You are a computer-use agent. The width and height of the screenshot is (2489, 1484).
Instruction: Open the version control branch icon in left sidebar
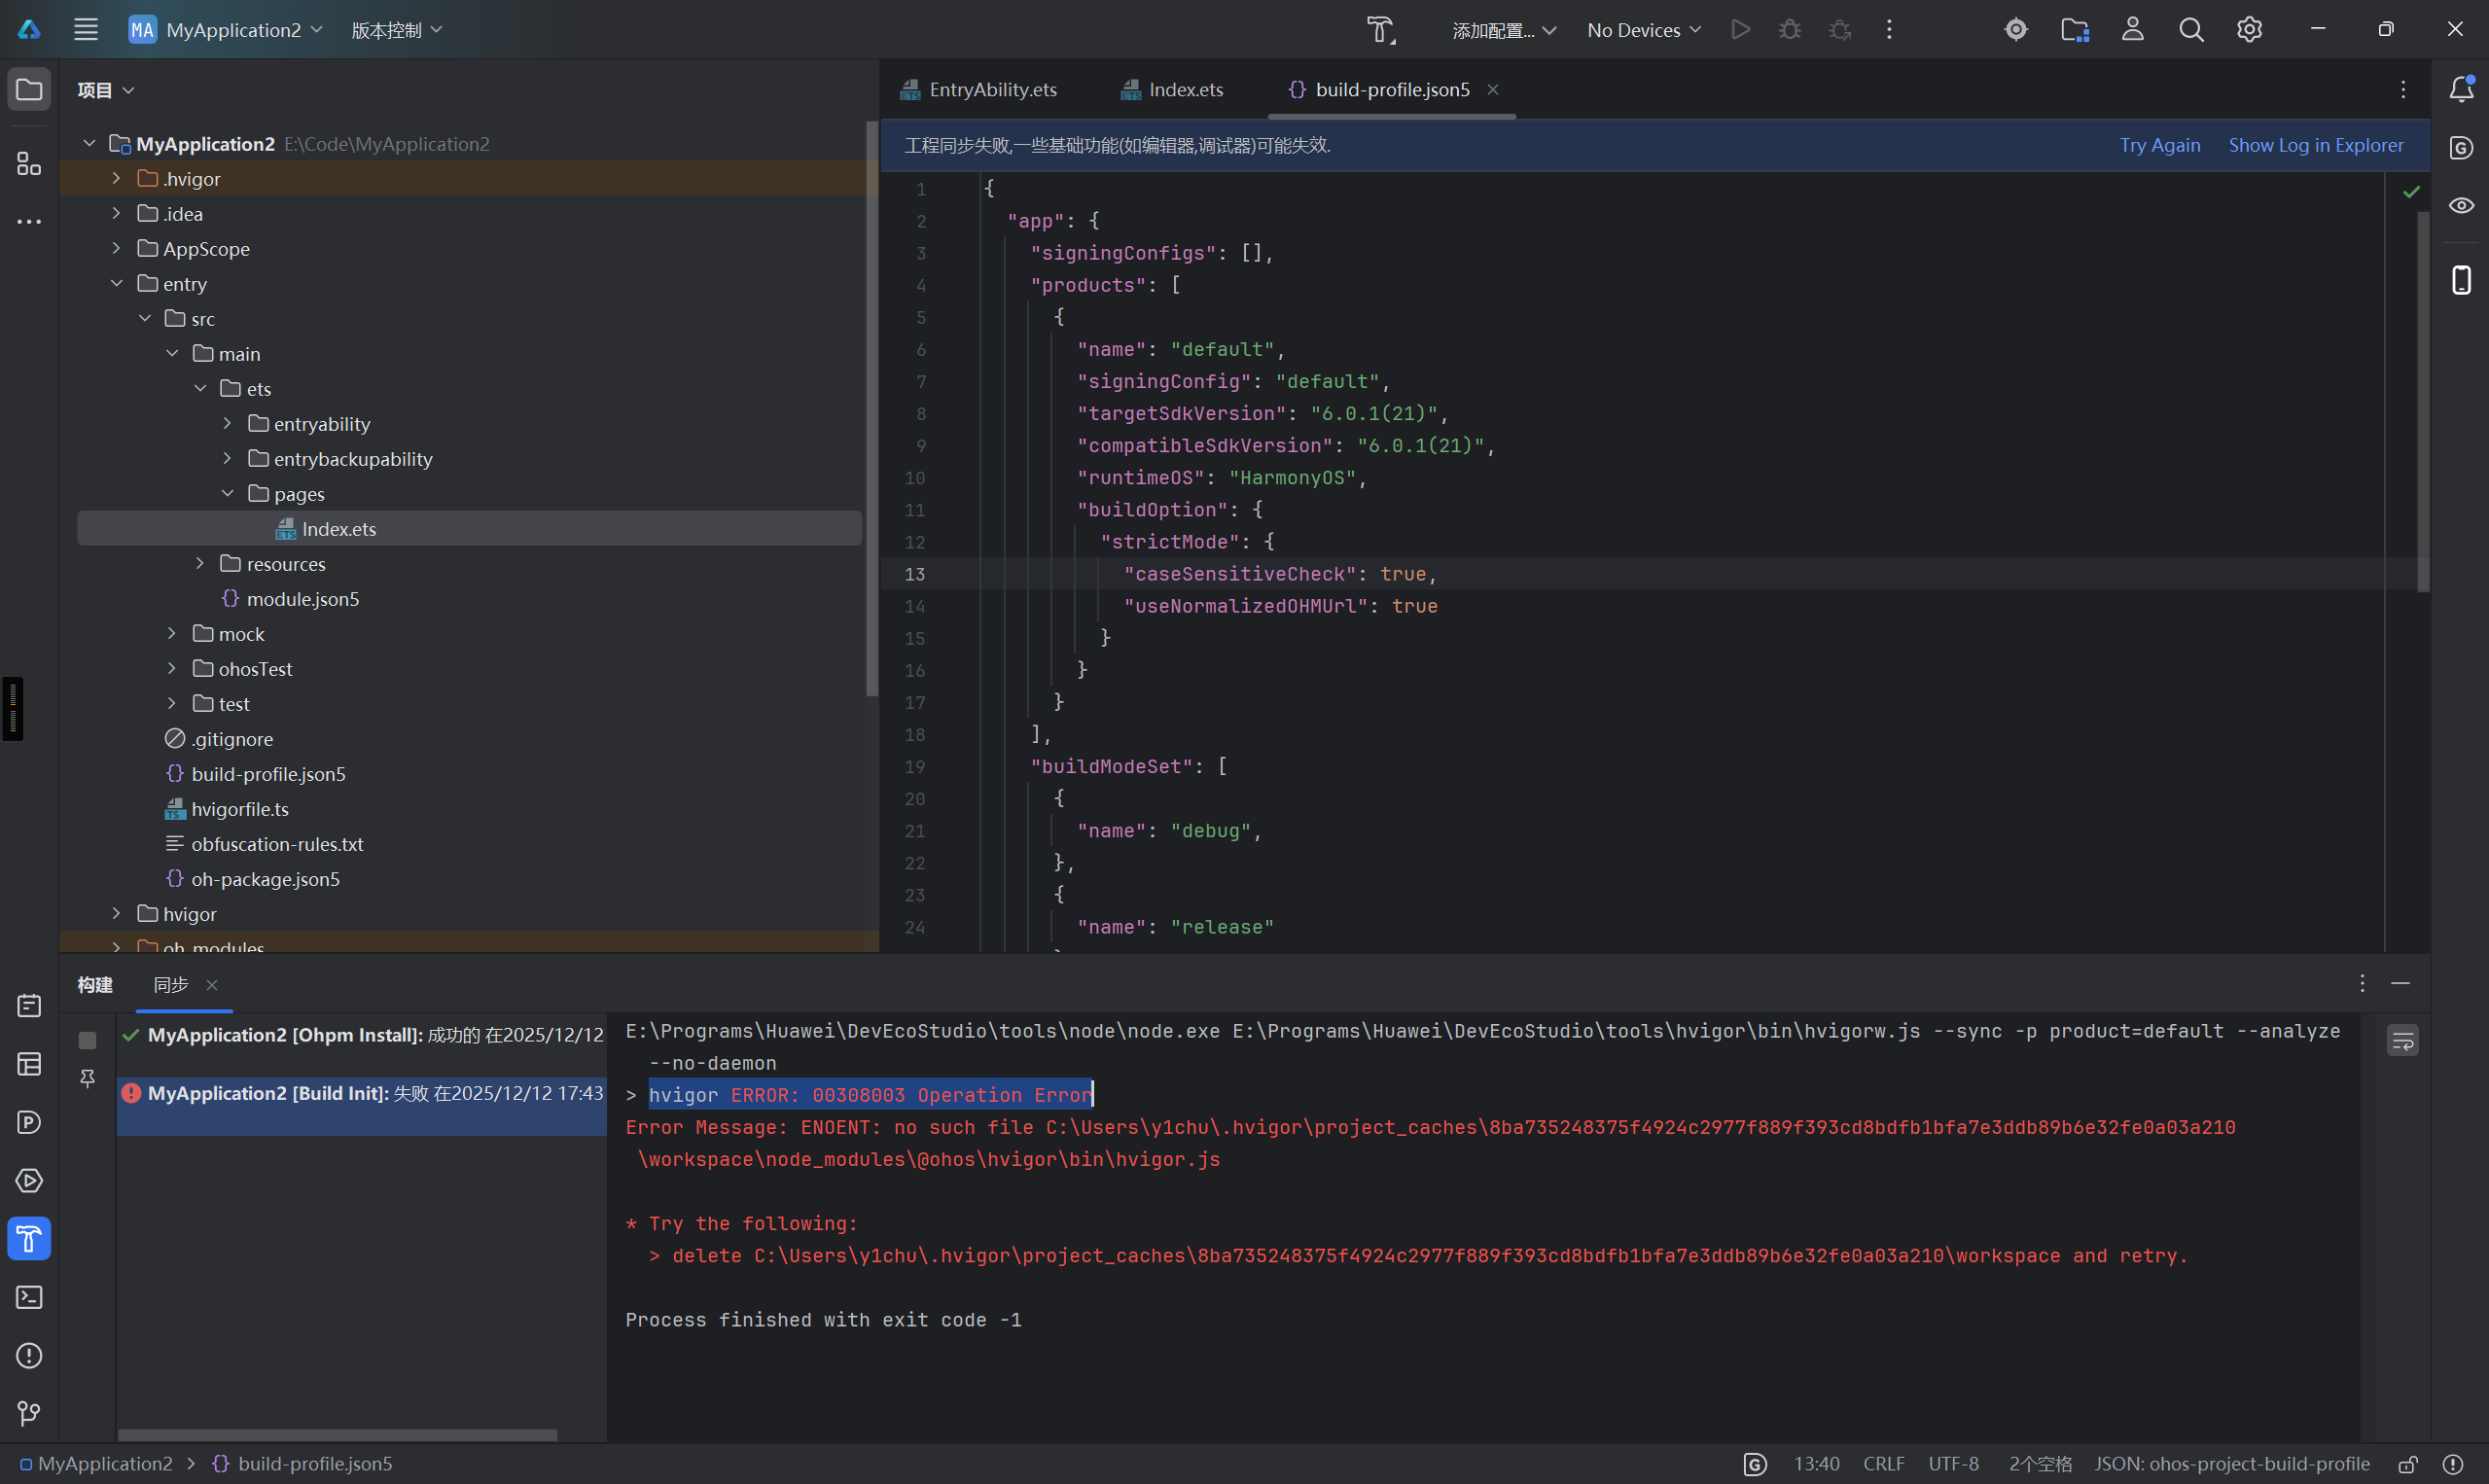[x=29, y=1413]
